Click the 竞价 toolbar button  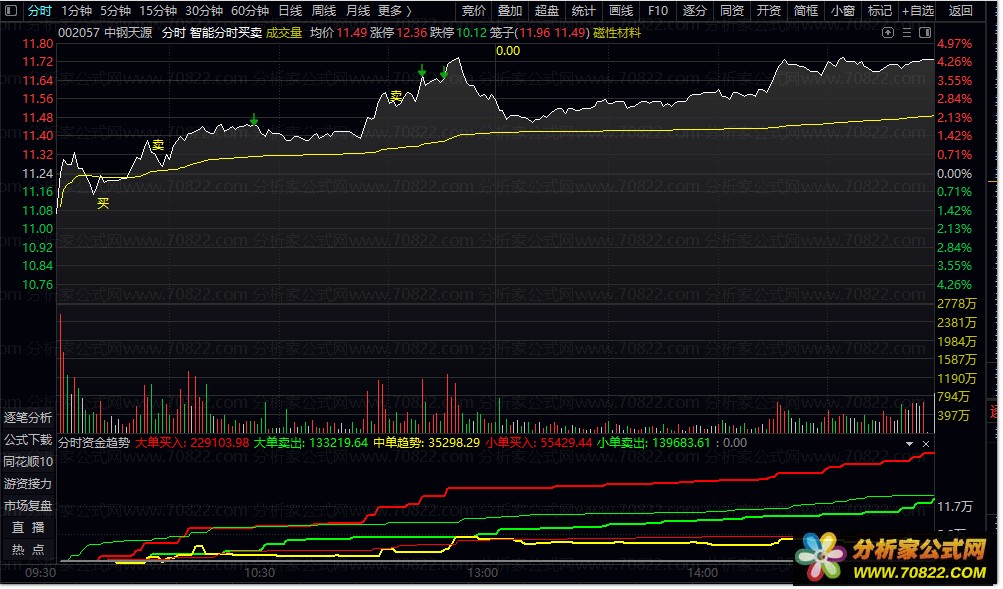(473, 11)
